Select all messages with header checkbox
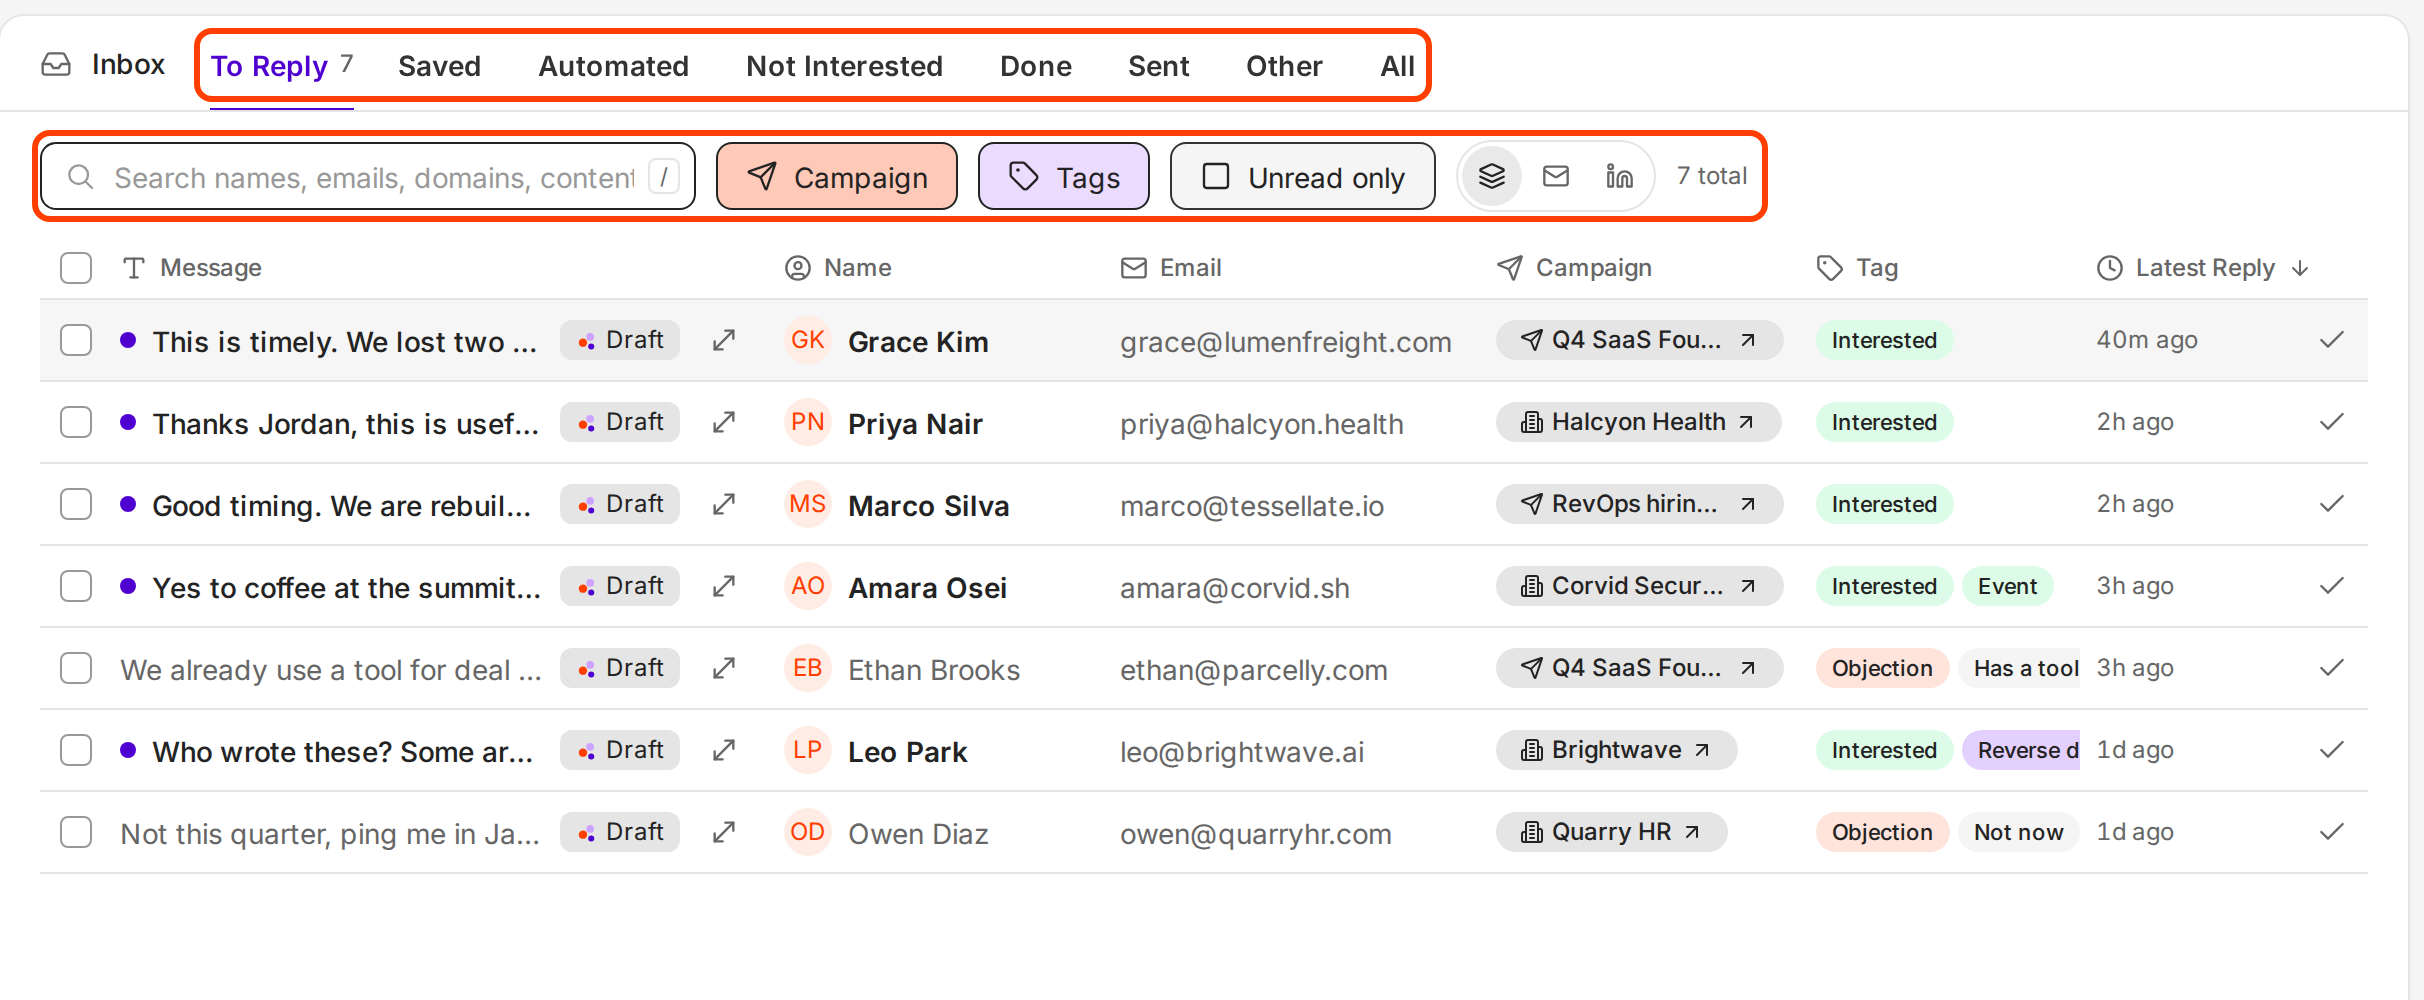The width and height of the screenshot is (2424, 1000). point(76,268)
